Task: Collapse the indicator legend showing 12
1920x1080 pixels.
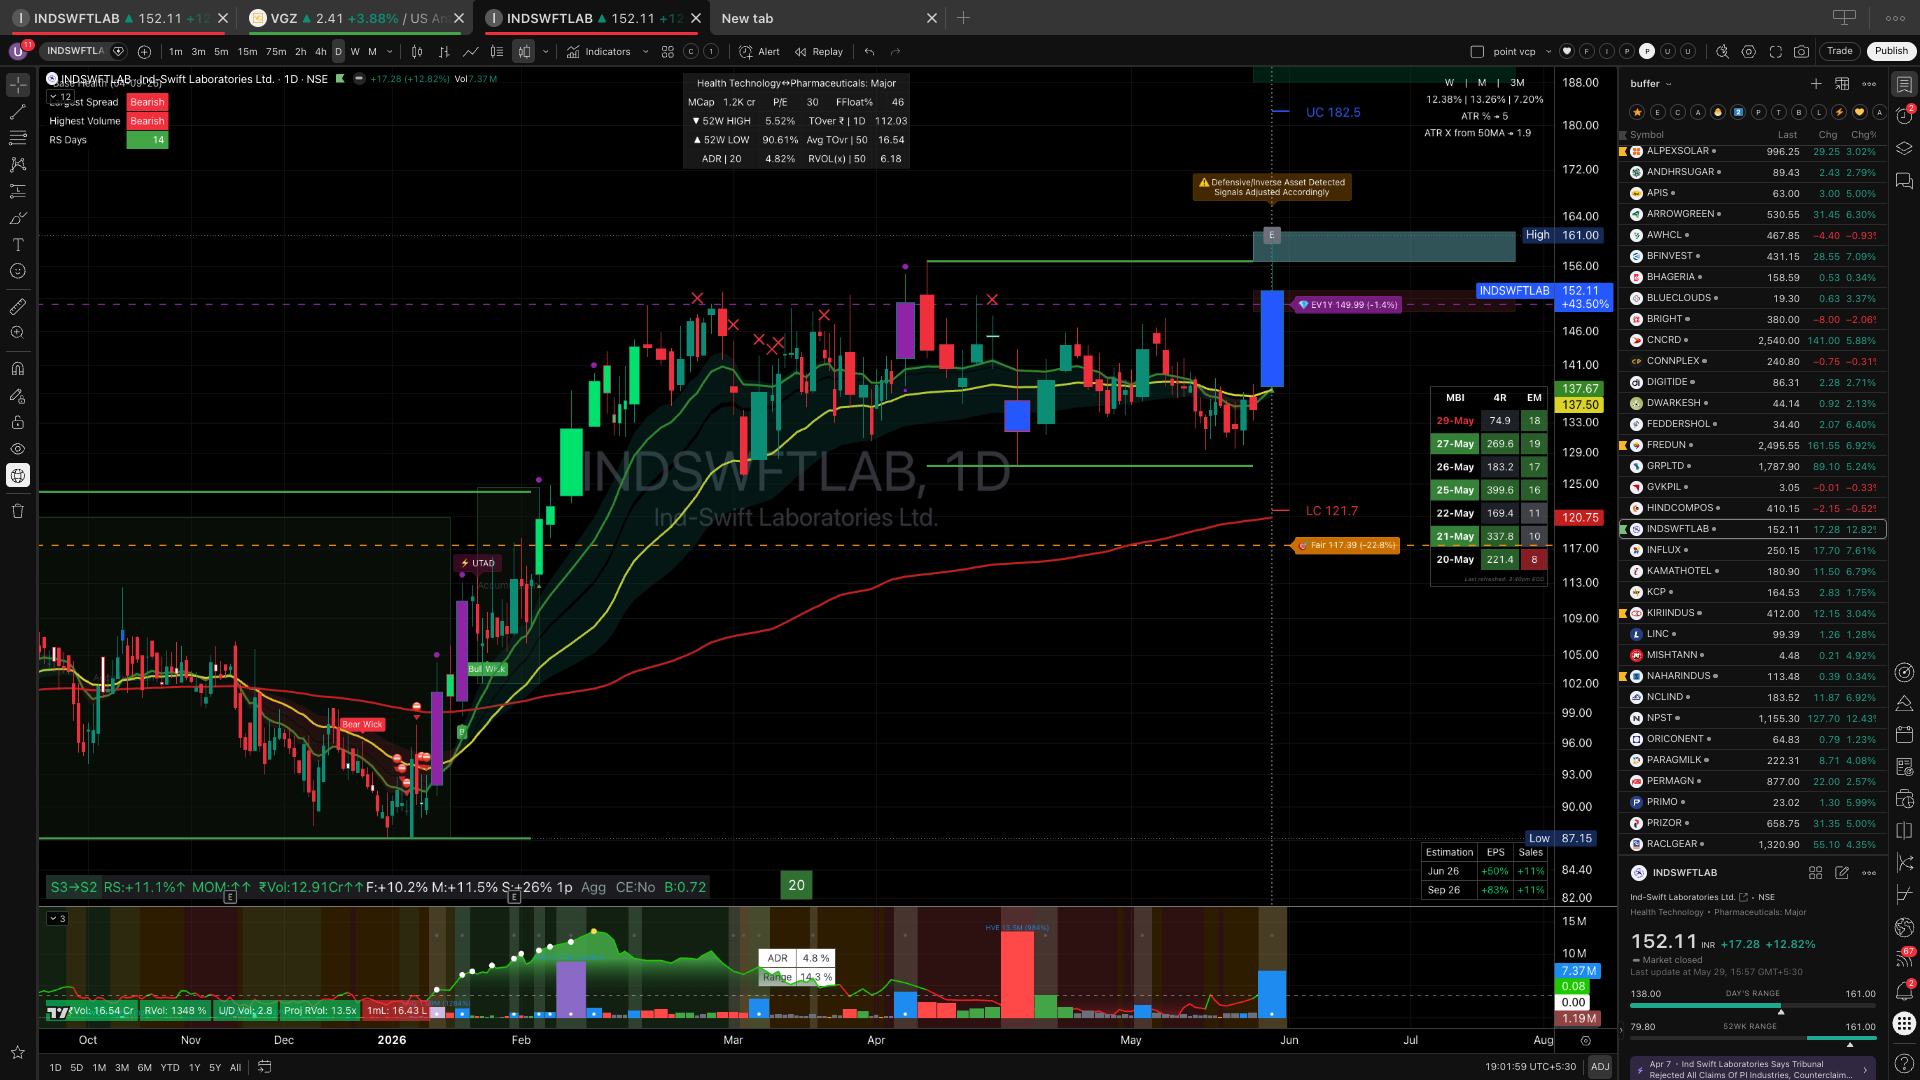Action: point(60,97)
